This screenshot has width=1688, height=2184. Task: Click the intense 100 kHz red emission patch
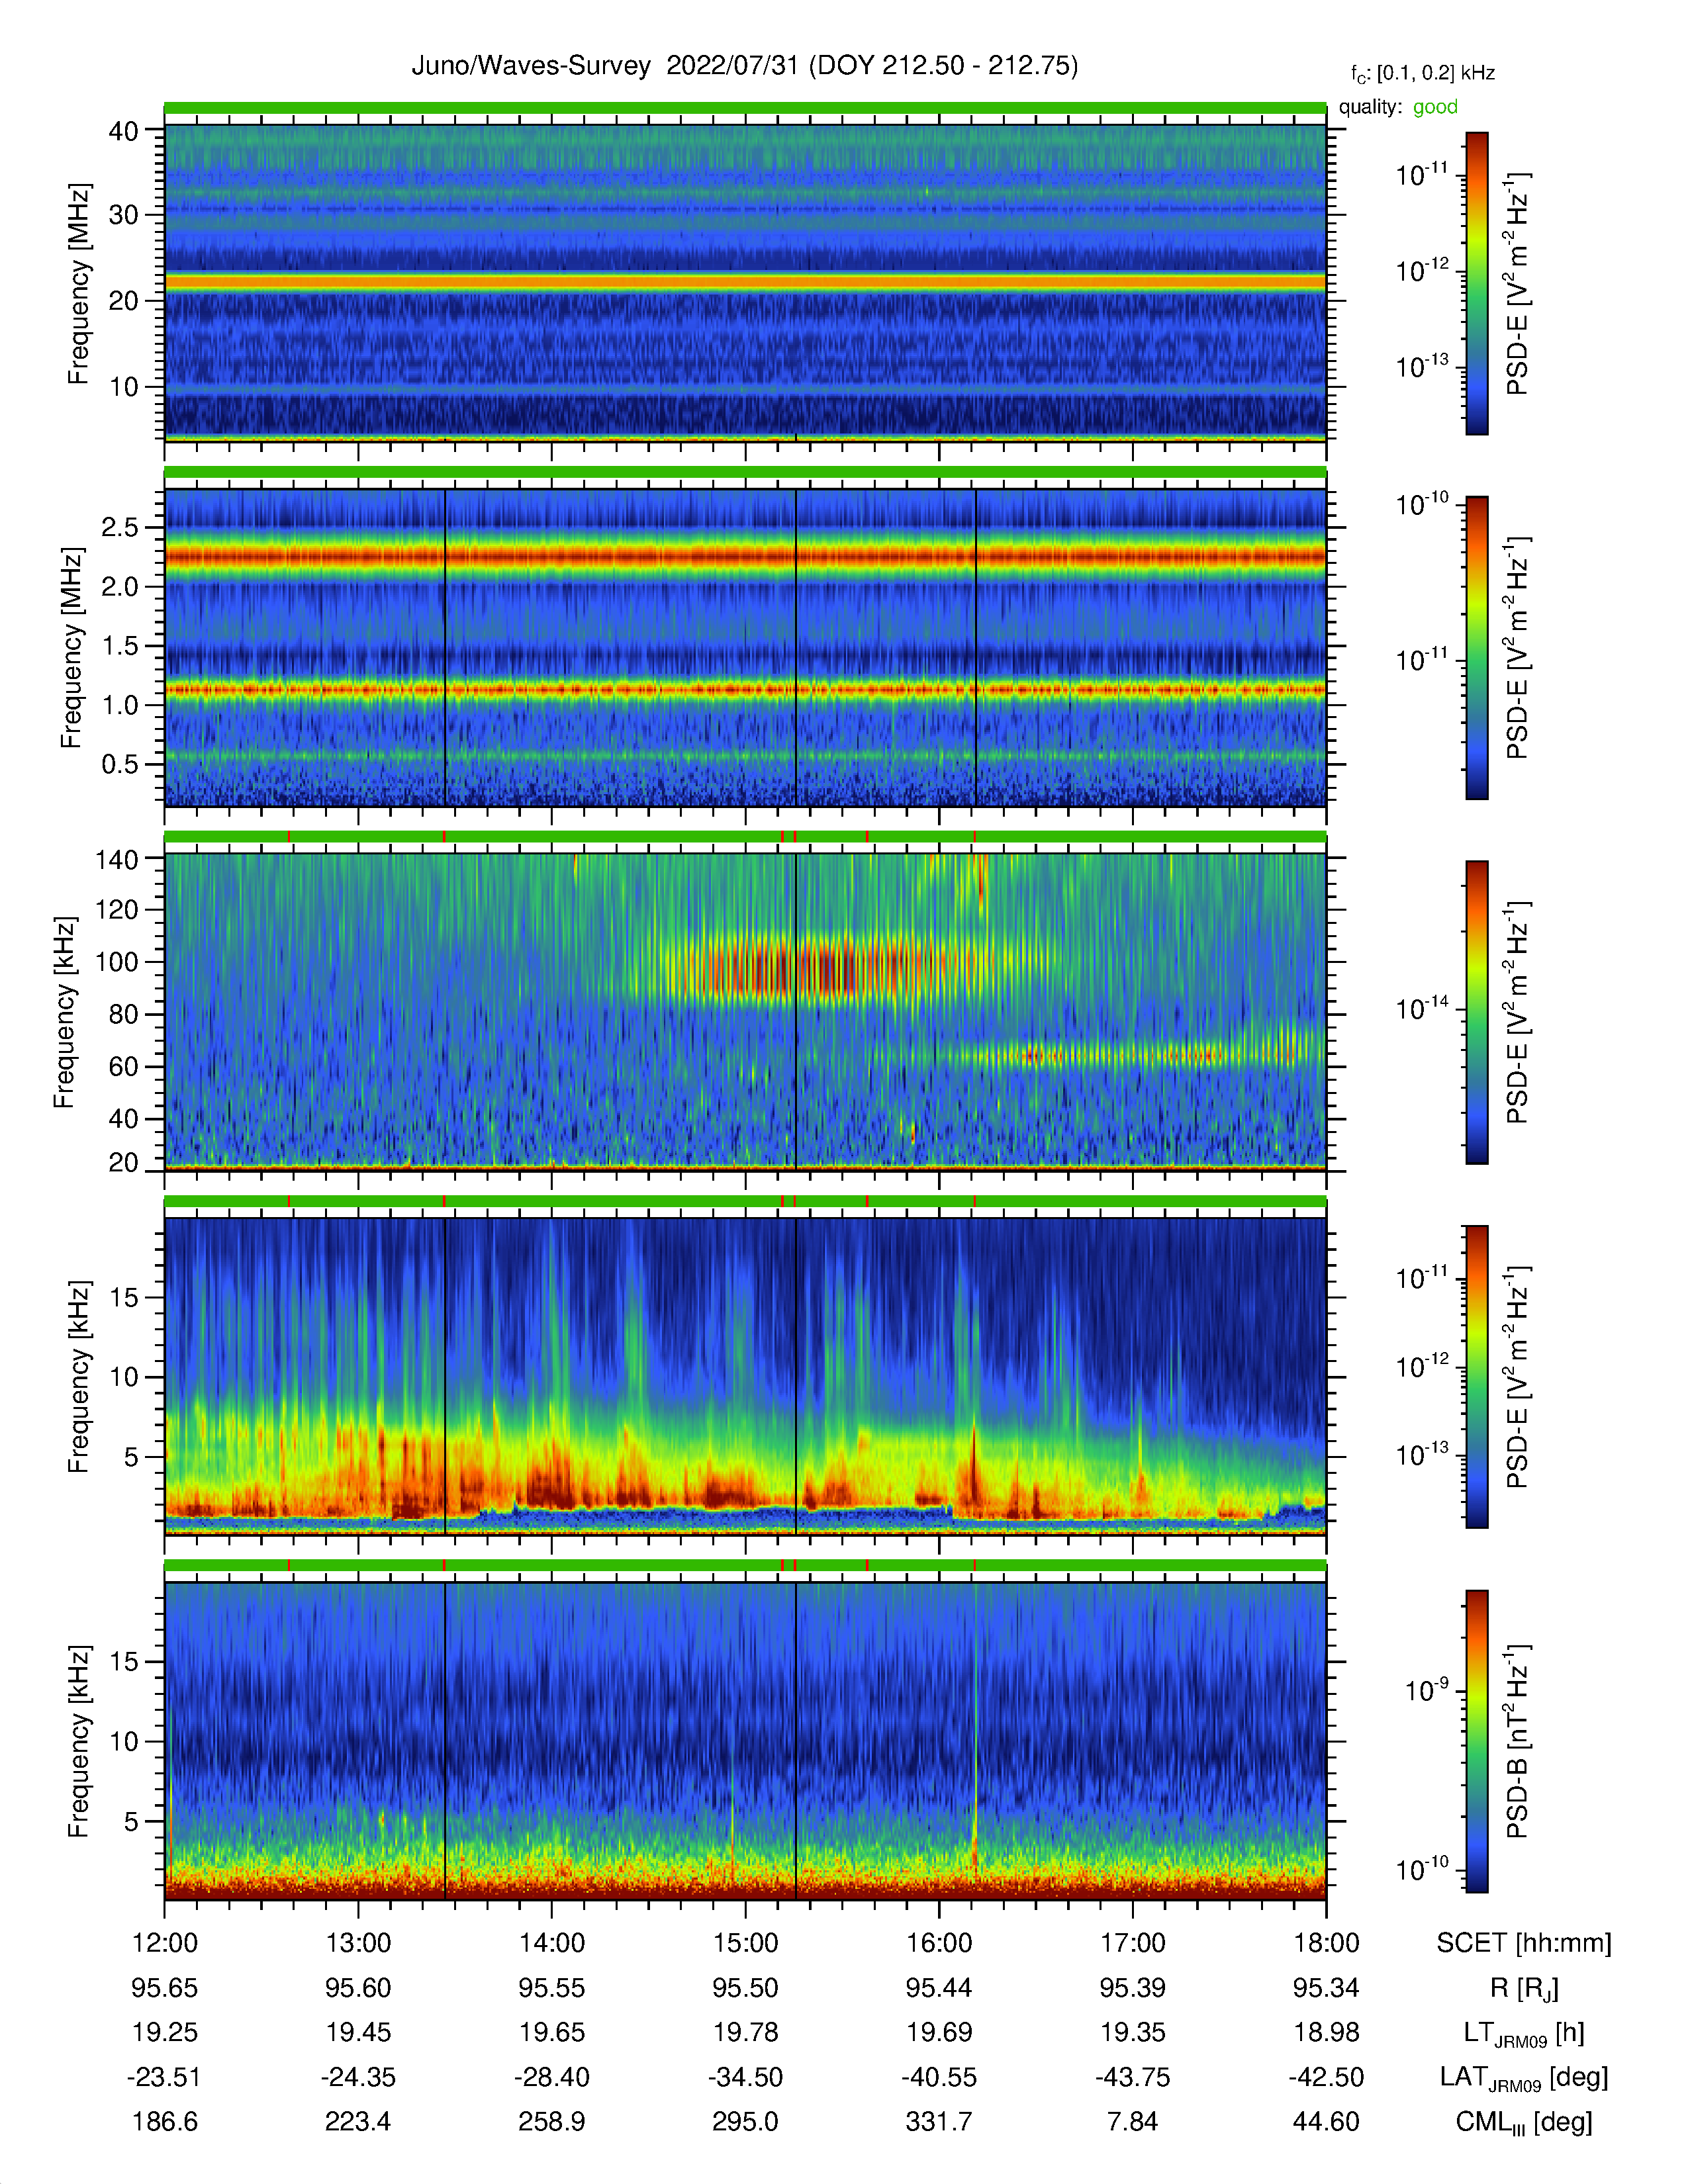coord(820,967)
